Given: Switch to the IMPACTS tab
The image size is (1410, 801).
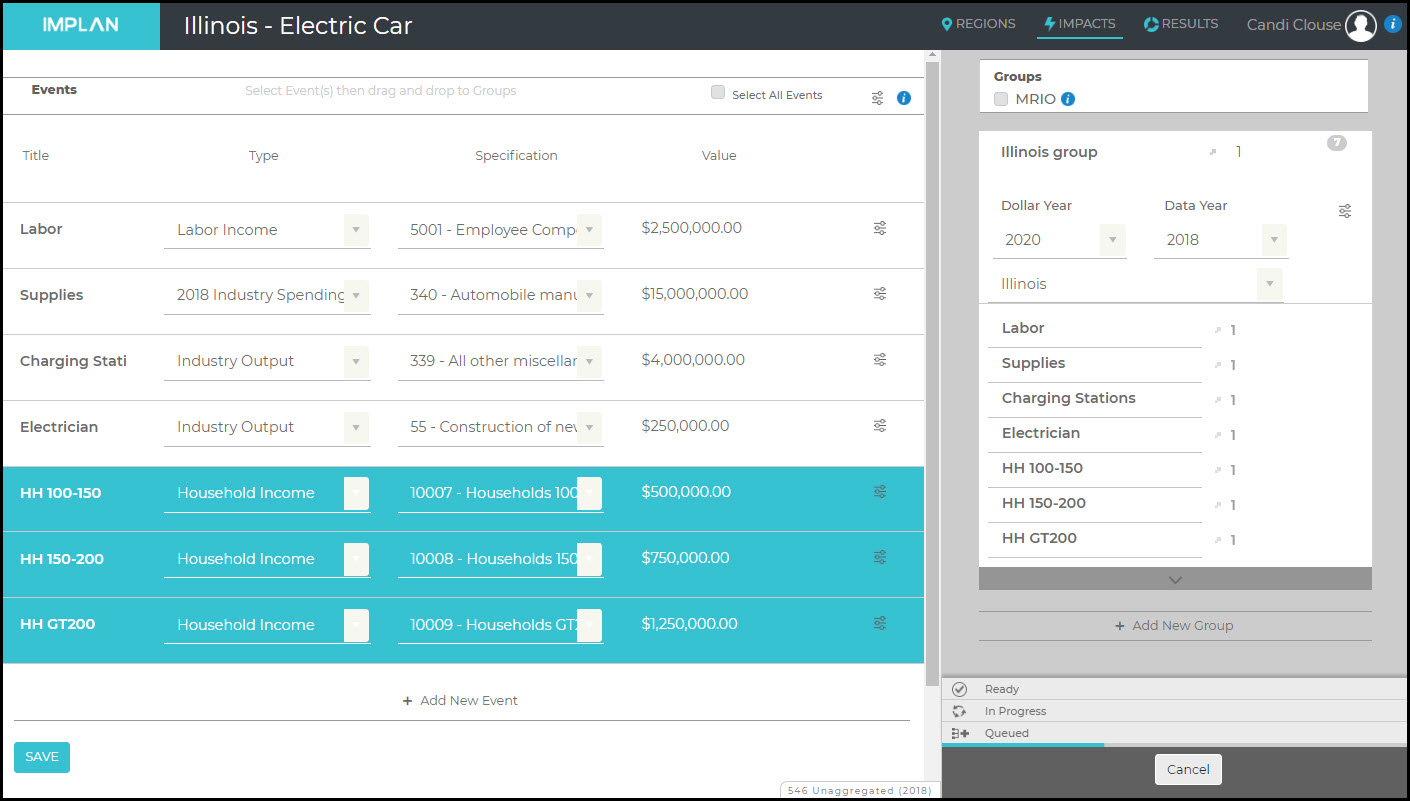Looking at the screenshot, I should (x=1079, y=24).
